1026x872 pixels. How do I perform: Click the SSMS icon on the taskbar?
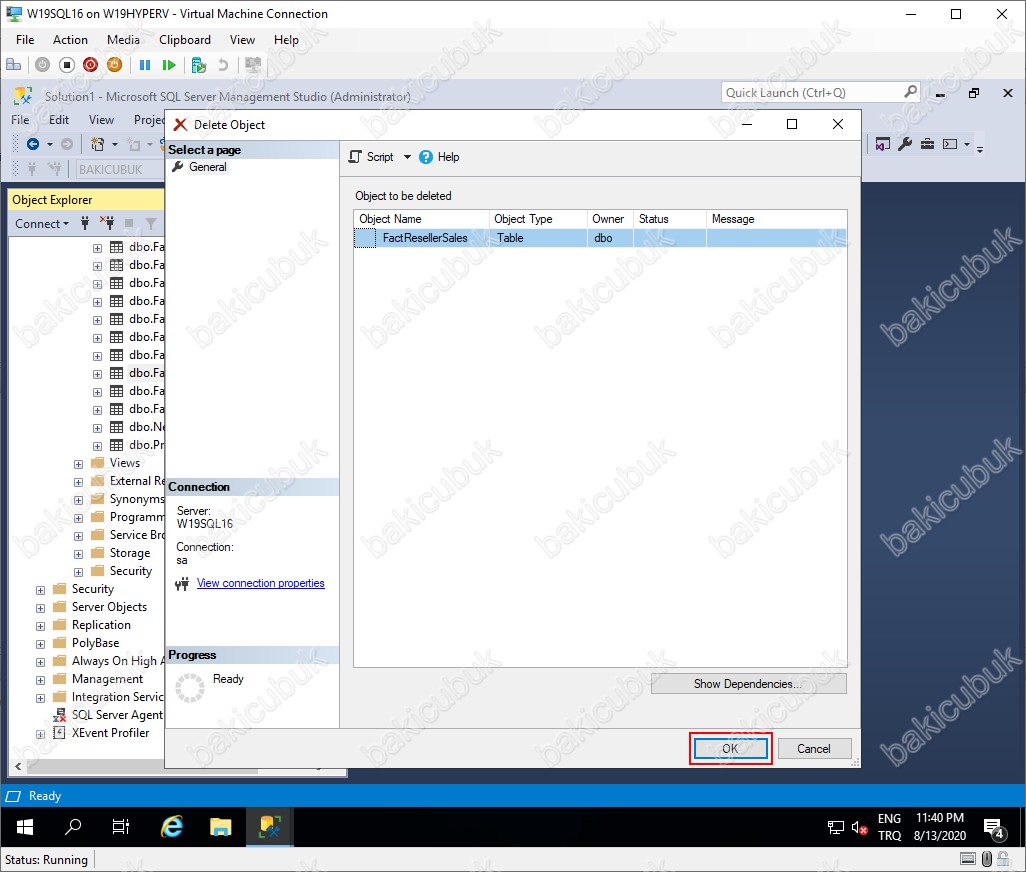(270, 828)
